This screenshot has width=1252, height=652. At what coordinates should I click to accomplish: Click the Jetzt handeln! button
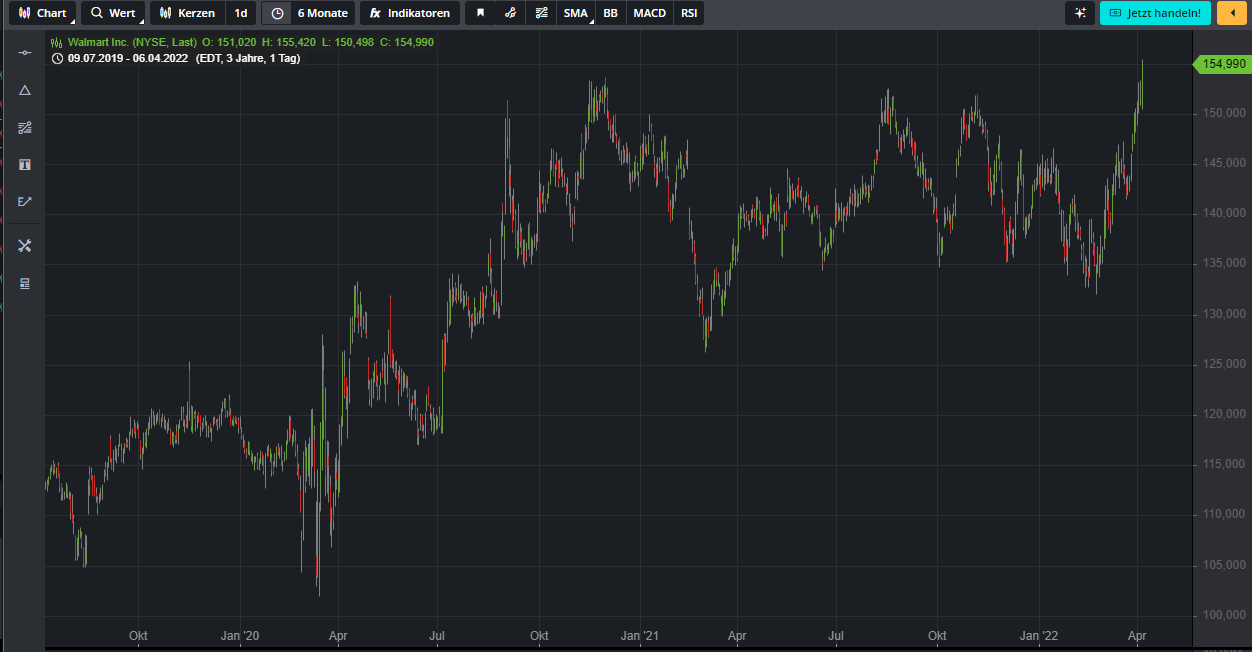pyautogui.click(x=1155, y=13)
